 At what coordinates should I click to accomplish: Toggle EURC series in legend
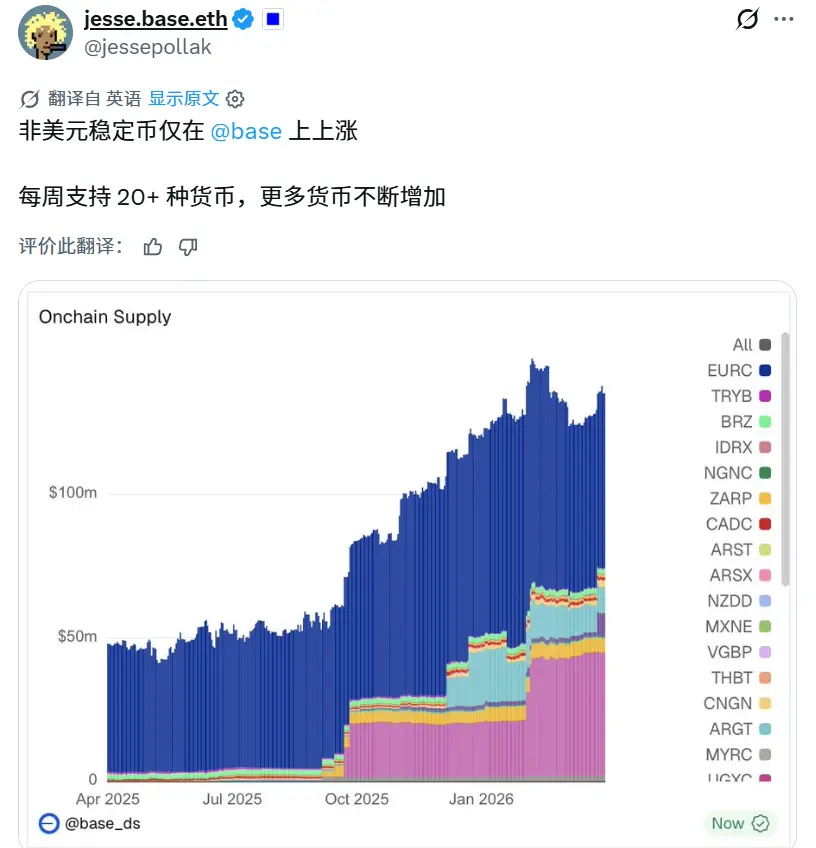tap(739, 370)
